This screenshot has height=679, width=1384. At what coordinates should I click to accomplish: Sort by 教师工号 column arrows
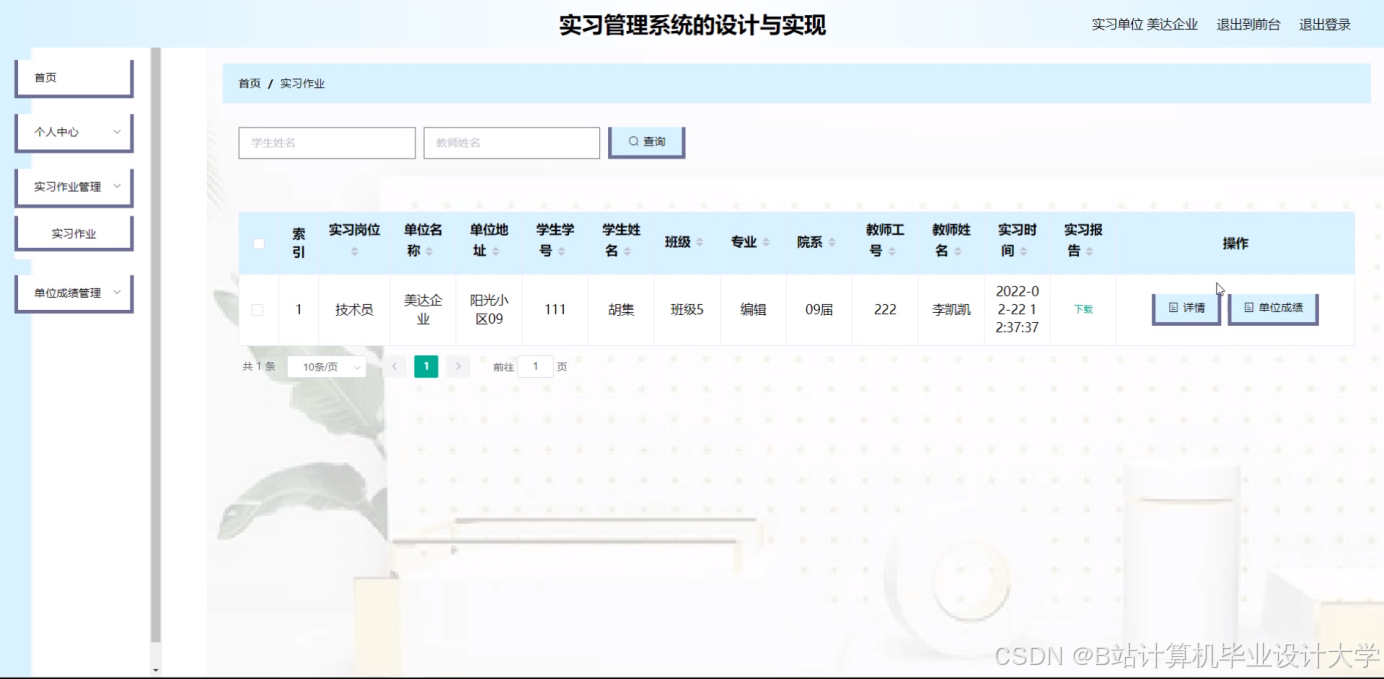point(892,251)
